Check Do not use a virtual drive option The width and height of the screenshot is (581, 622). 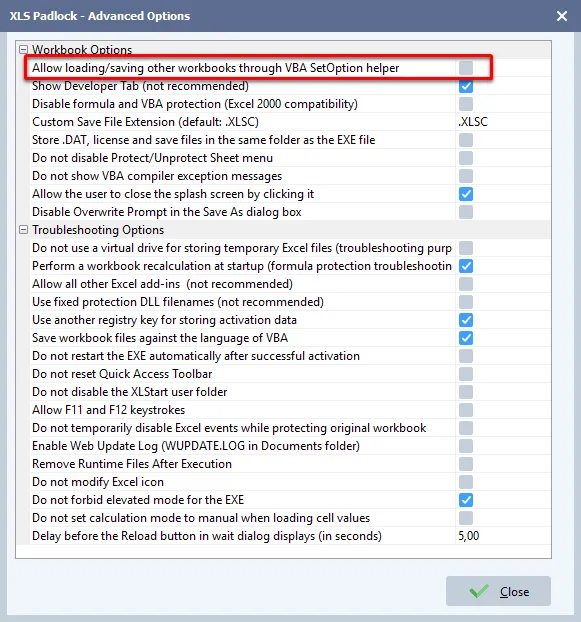466,248
